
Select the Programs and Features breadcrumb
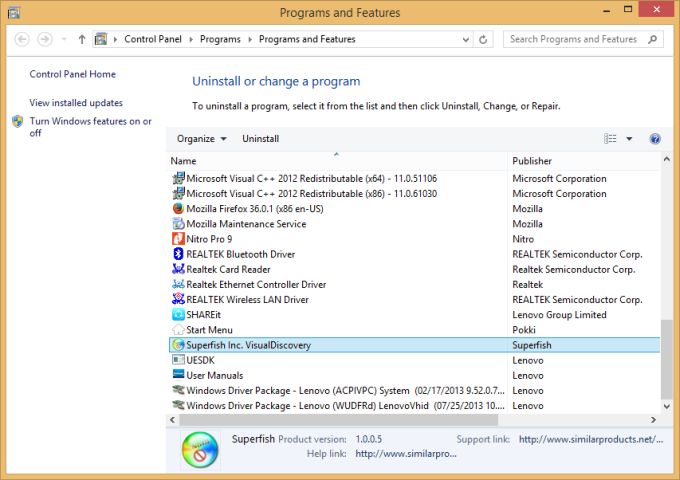tap(307, 39)
